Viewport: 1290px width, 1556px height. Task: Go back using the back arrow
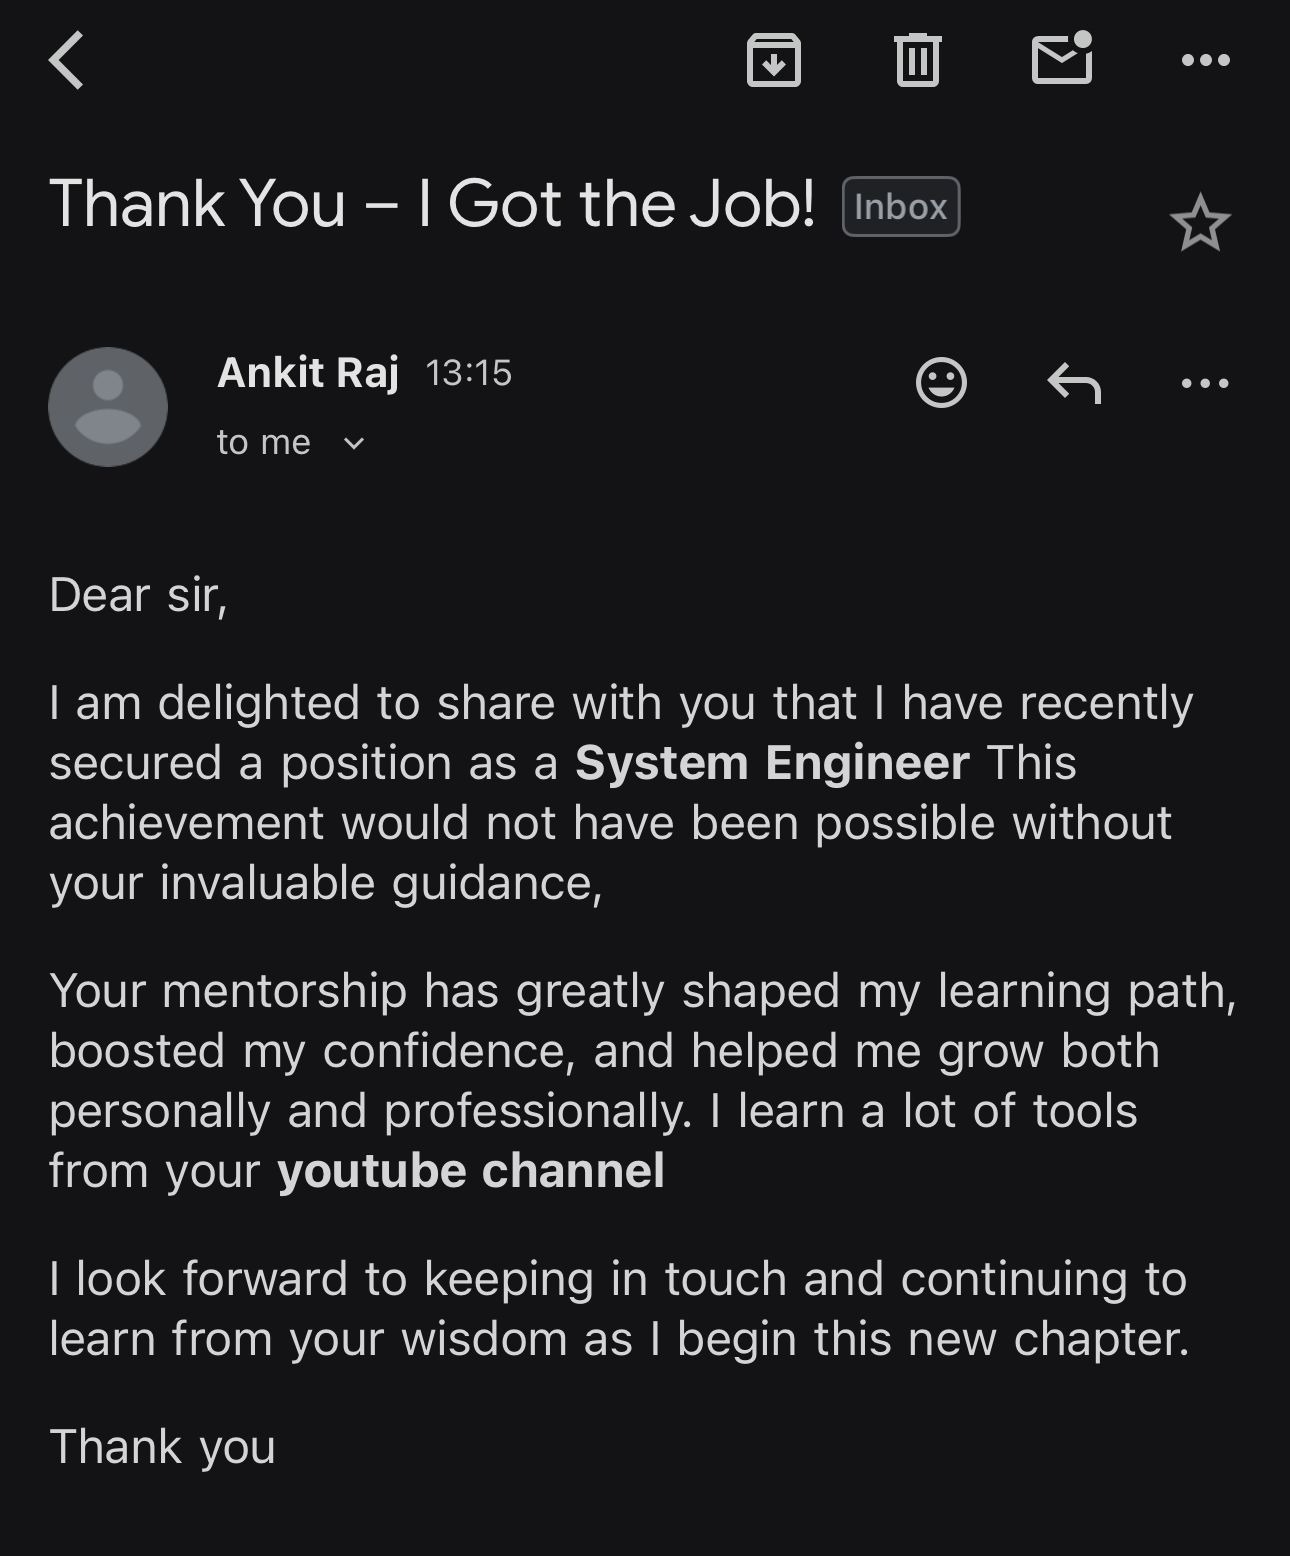tap(67, 60)
